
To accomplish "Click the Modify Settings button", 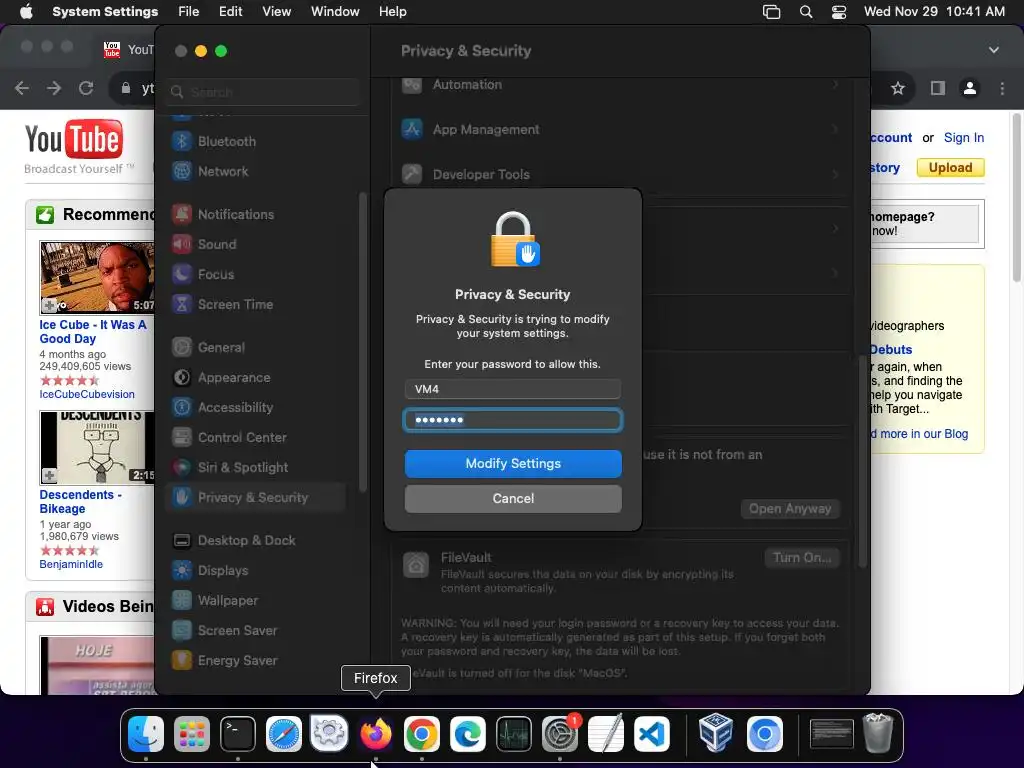I will [x=513, y=464].
